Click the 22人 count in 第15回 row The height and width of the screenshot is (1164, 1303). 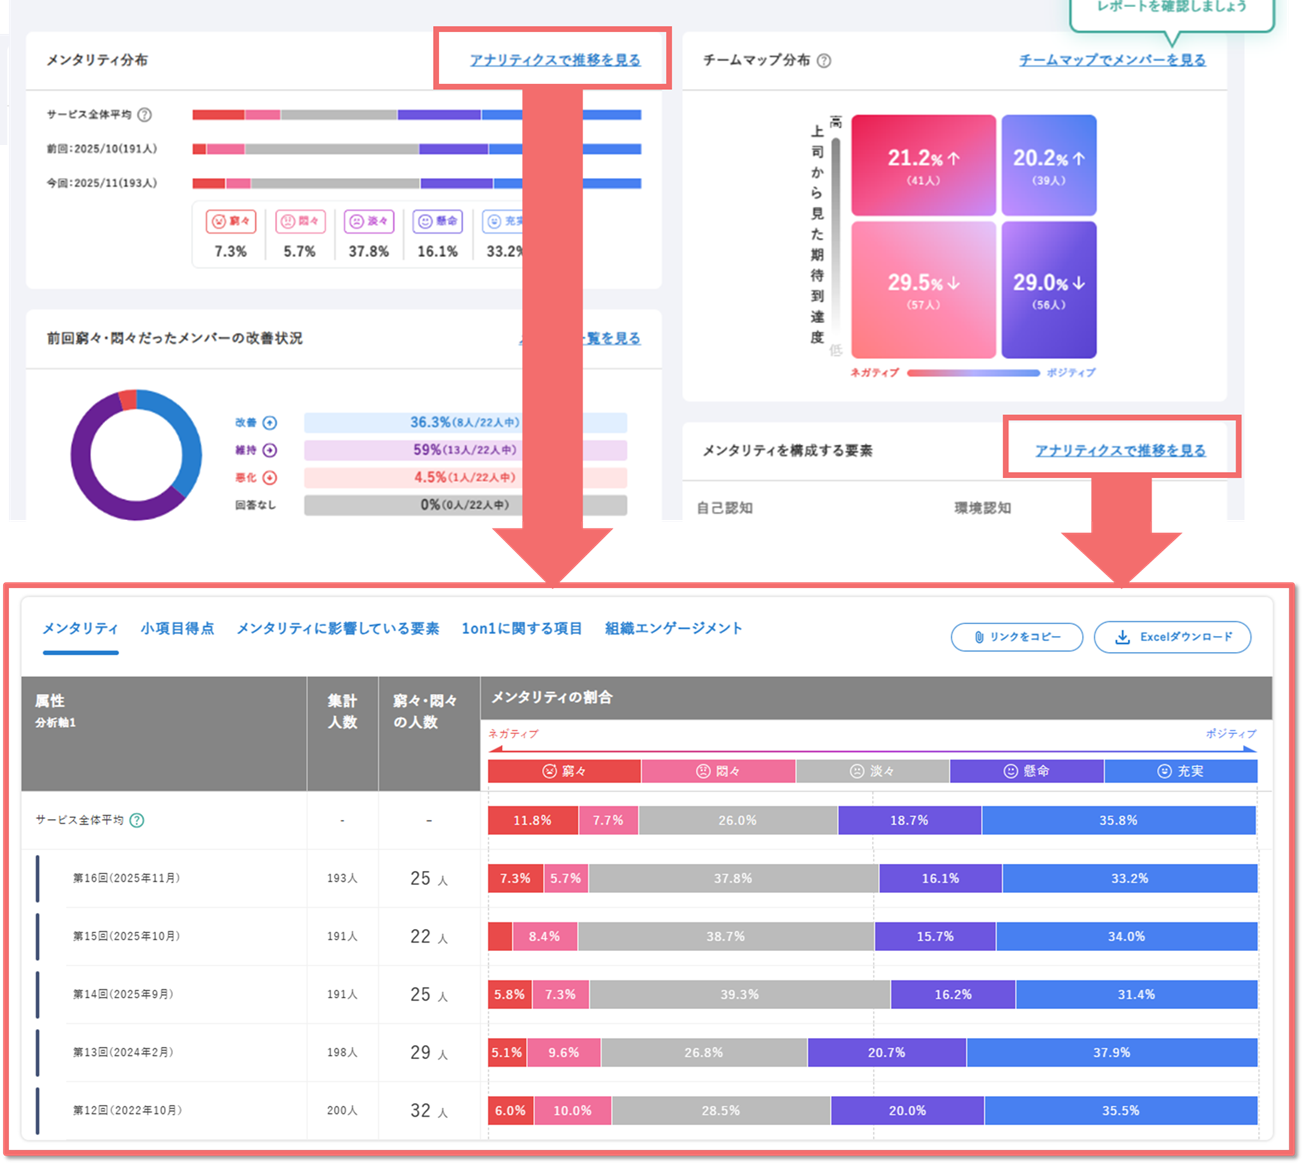point(429,937)
